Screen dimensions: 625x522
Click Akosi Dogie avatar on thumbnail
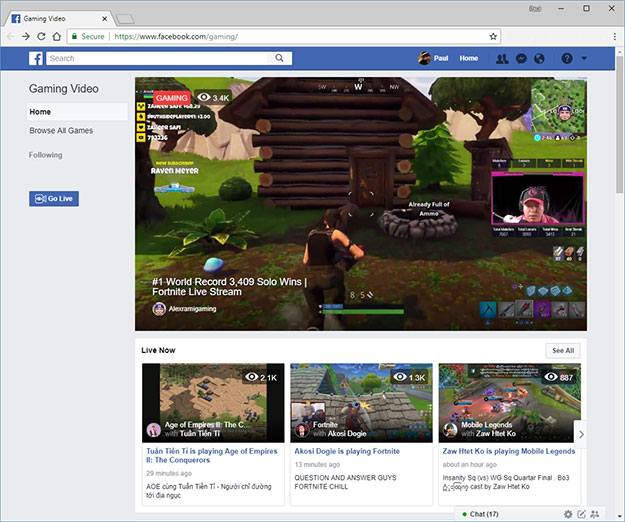(x=302, y=430)
